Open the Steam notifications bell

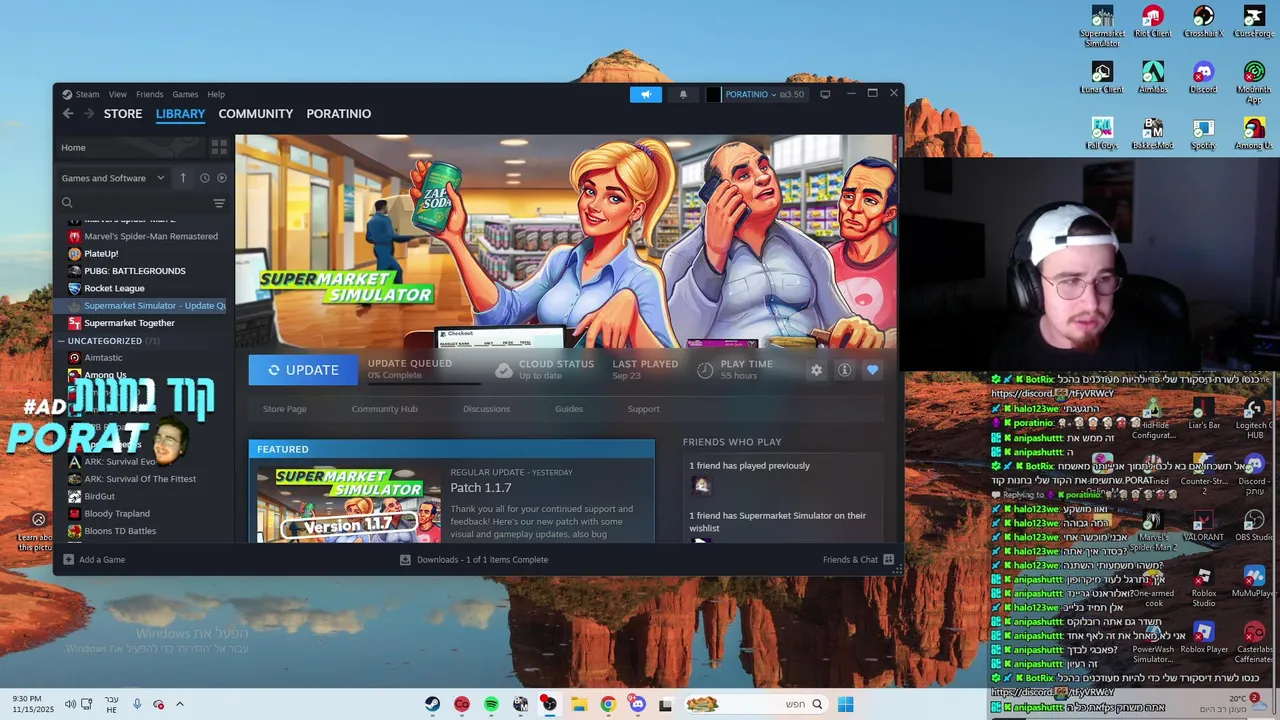(683, 94)
